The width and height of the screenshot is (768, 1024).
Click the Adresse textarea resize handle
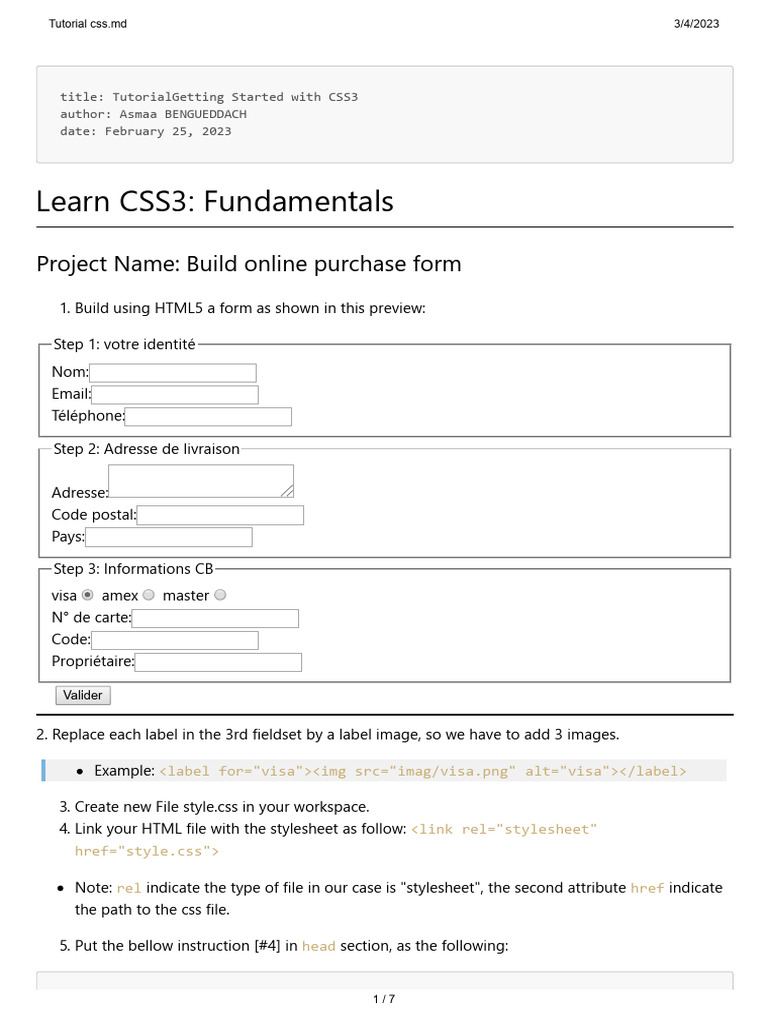tap(287, 491)
